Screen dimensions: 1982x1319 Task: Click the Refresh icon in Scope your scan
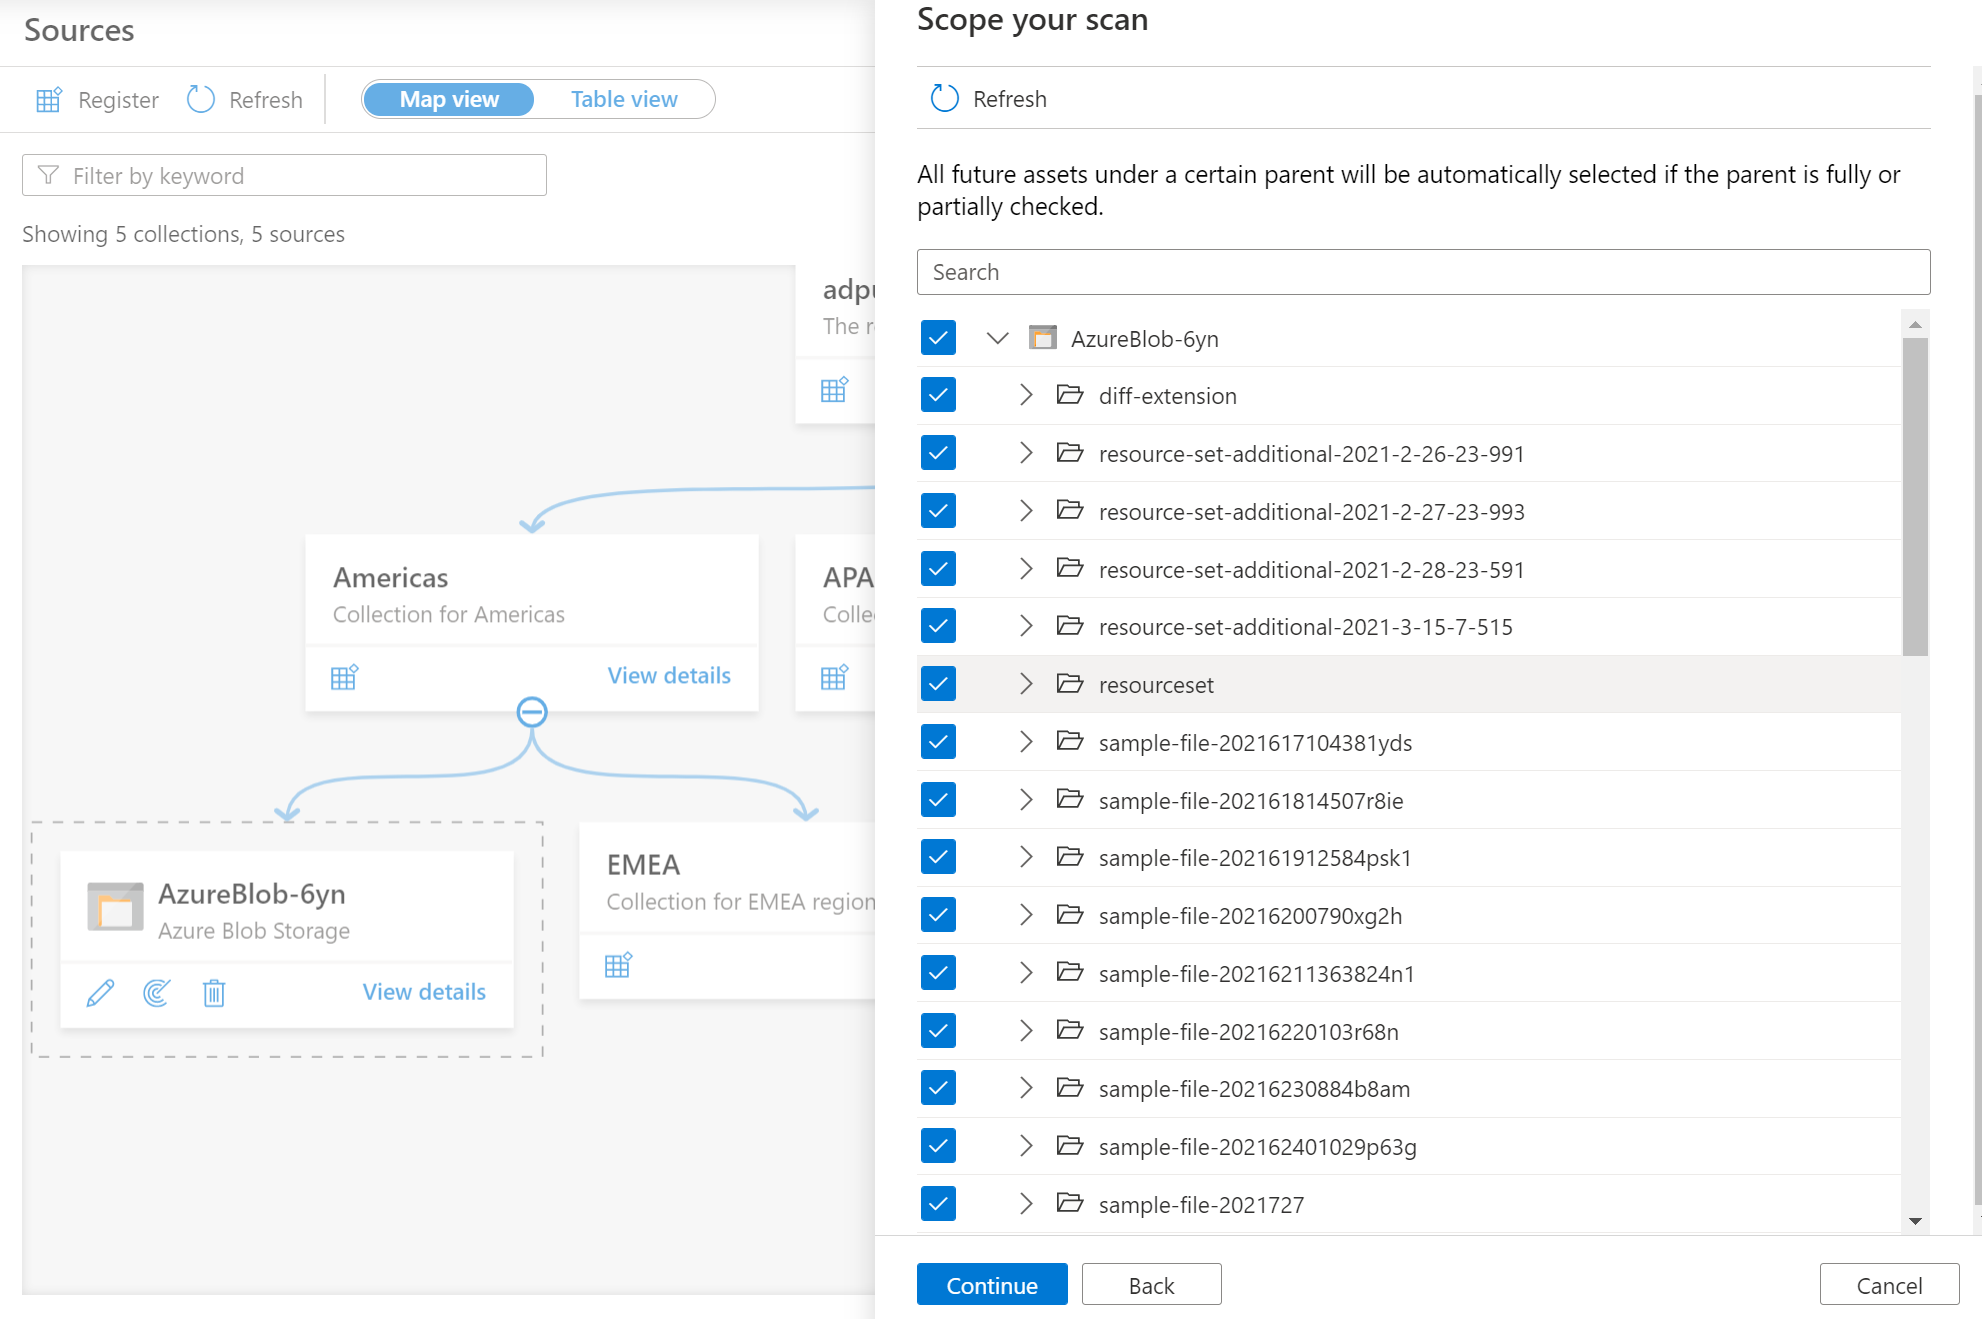(x=940, y=99)
